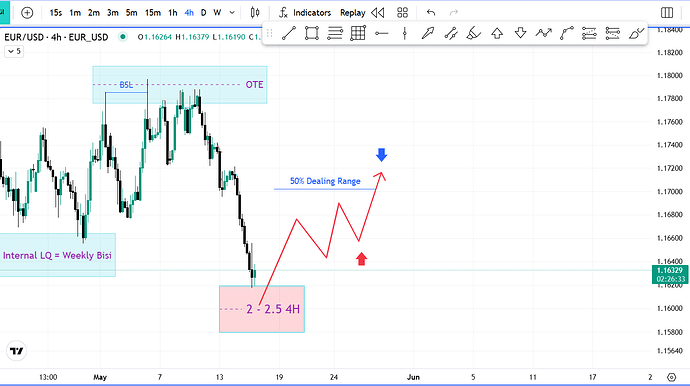Select the BSL label on chart

[x=126, y=85]
